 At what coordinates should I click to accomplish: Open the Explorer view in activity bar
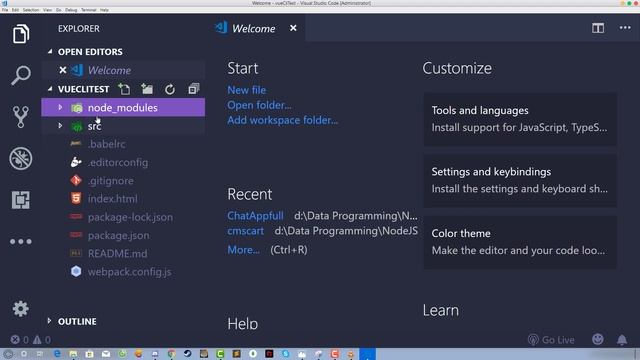(x=21, y=33)
